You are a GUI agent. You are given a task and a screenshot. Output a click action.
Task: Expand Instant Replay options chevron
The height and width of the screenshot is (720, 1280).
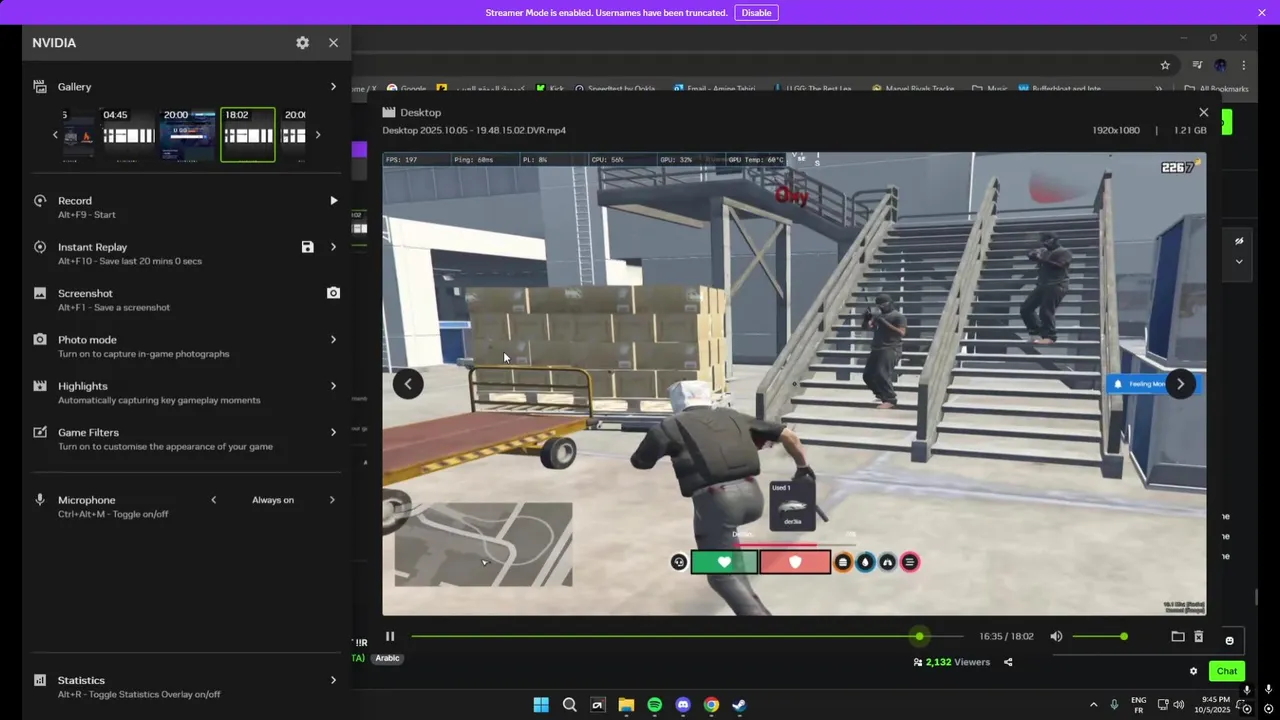tap(333, 247)
